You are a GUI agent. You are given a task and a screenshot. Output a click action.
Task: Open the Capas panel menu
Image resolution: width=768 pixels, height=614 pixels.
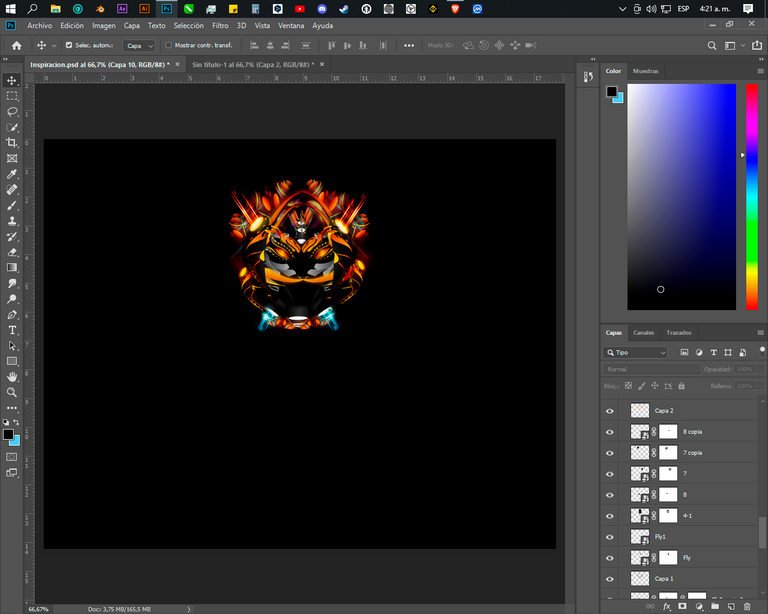(x=760, y=332)
